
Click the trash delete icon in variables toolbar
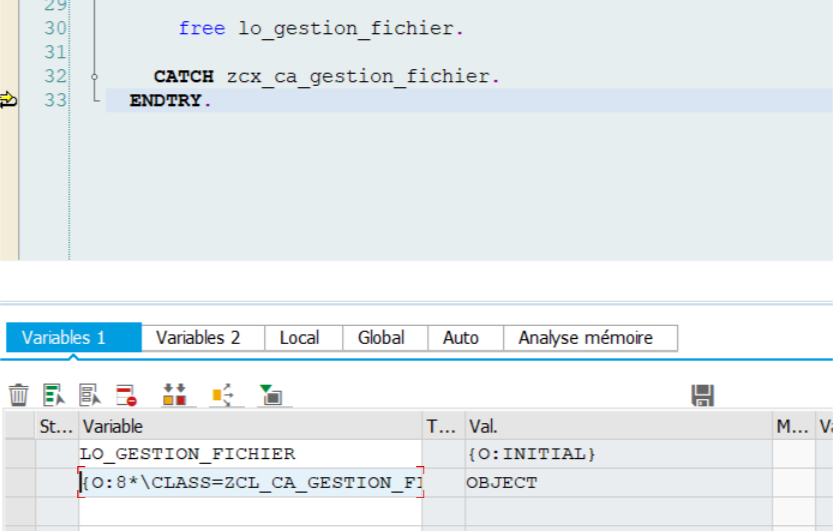[x=19, y=395]
